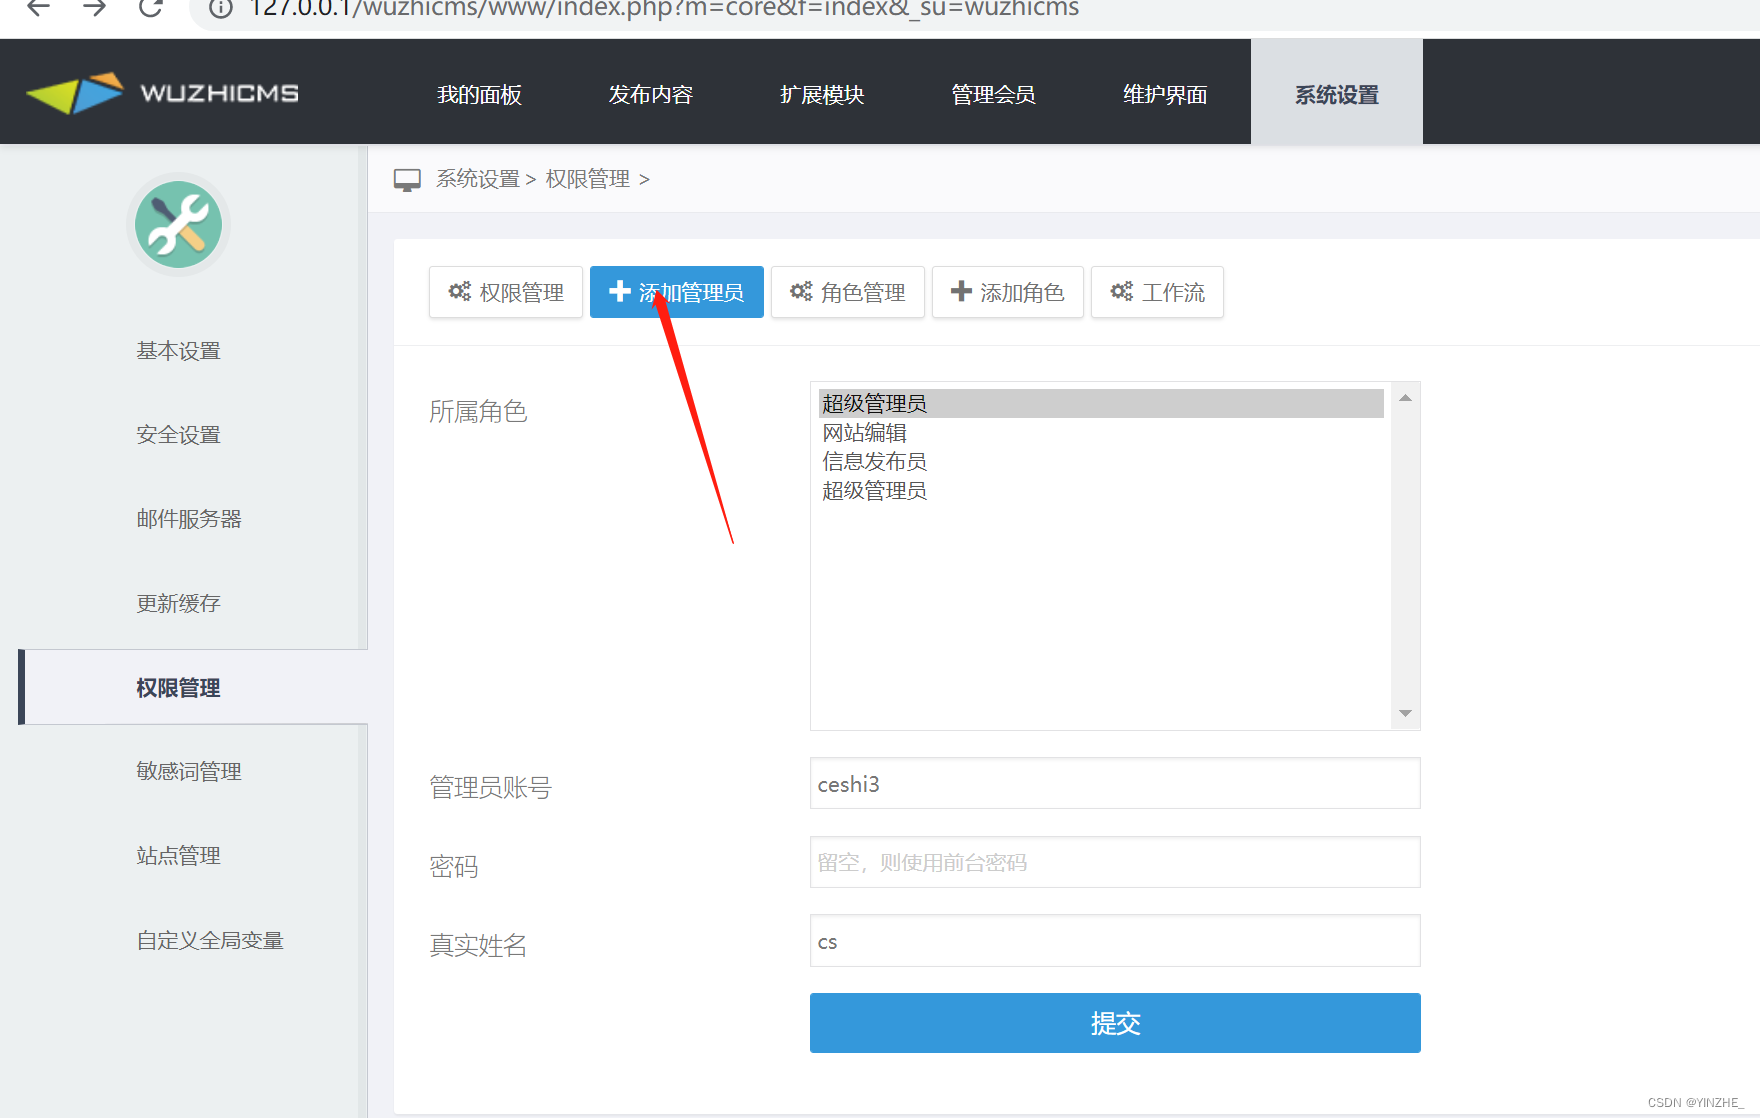Click the 权限管理 toolbar button

coord(506,292)
